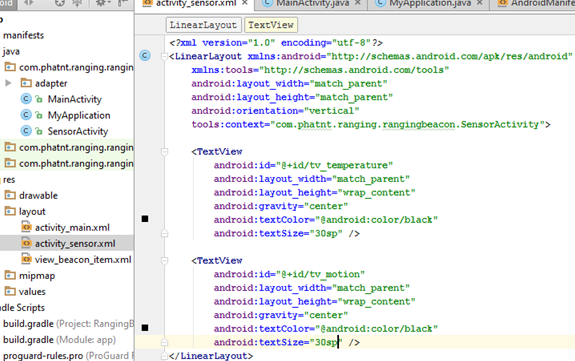Fold the tv_temperature TextView block at its opening tag
The image size is (575, 361).
coord(164,151)
